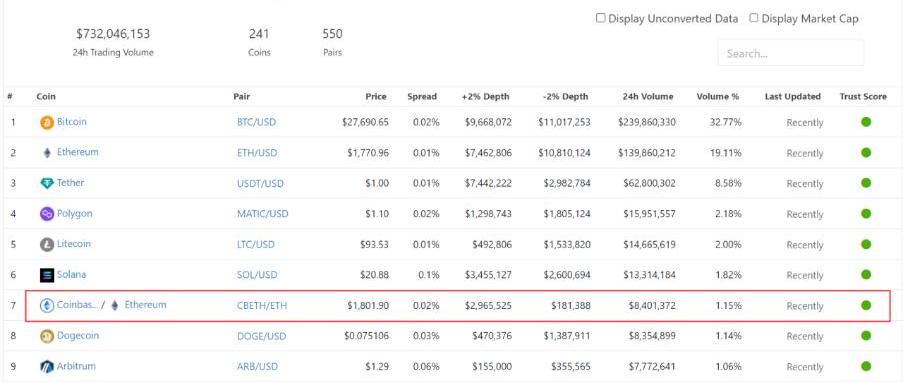This screenshot has width=903, height=382.
Task: Sort by Trust Score column header
Action: pyautogui.click(x=863, y=97)
